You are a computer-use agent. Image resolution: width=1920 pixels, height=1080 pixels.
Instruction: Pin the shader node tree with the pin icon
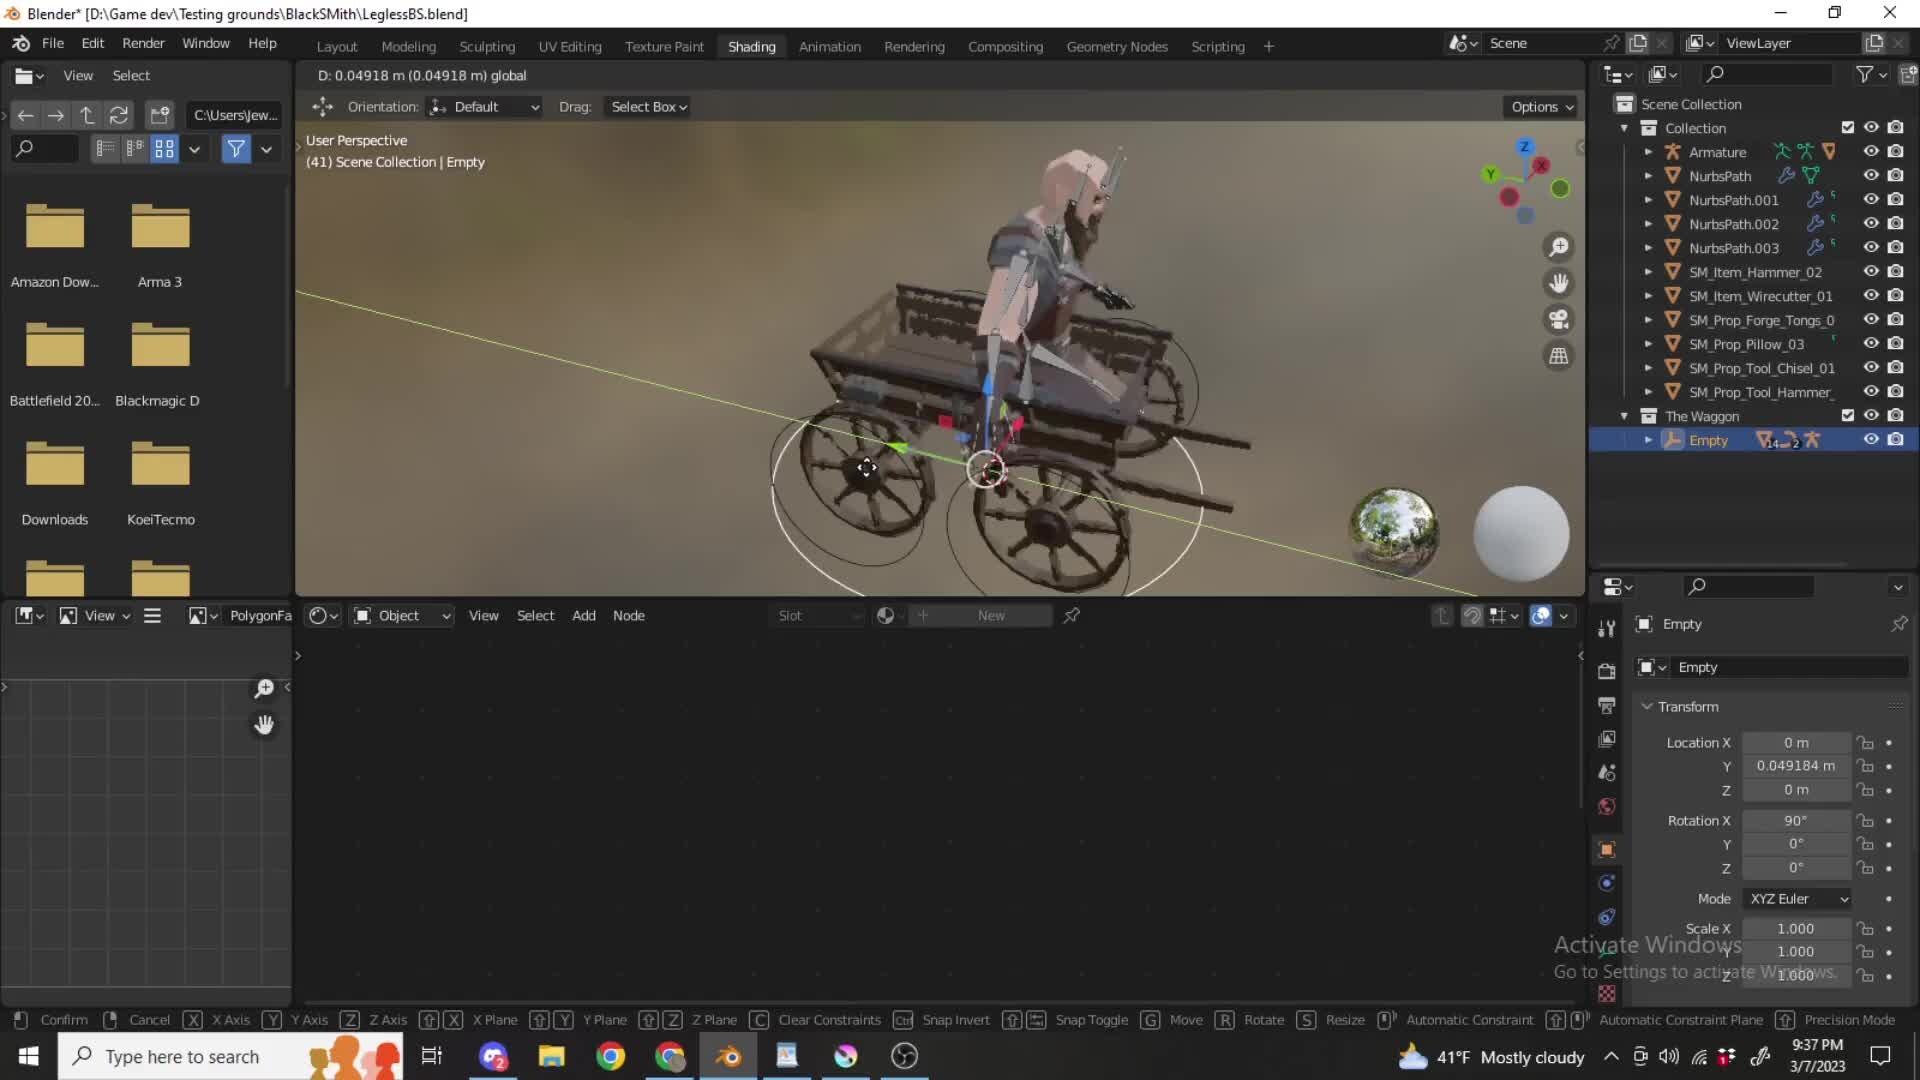[1070, 615]
